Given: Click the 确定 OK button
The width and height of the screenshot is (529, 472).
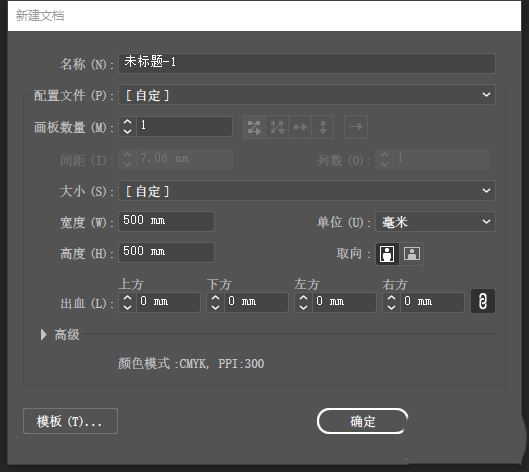Looking at the screenshot, I should 362,421.
